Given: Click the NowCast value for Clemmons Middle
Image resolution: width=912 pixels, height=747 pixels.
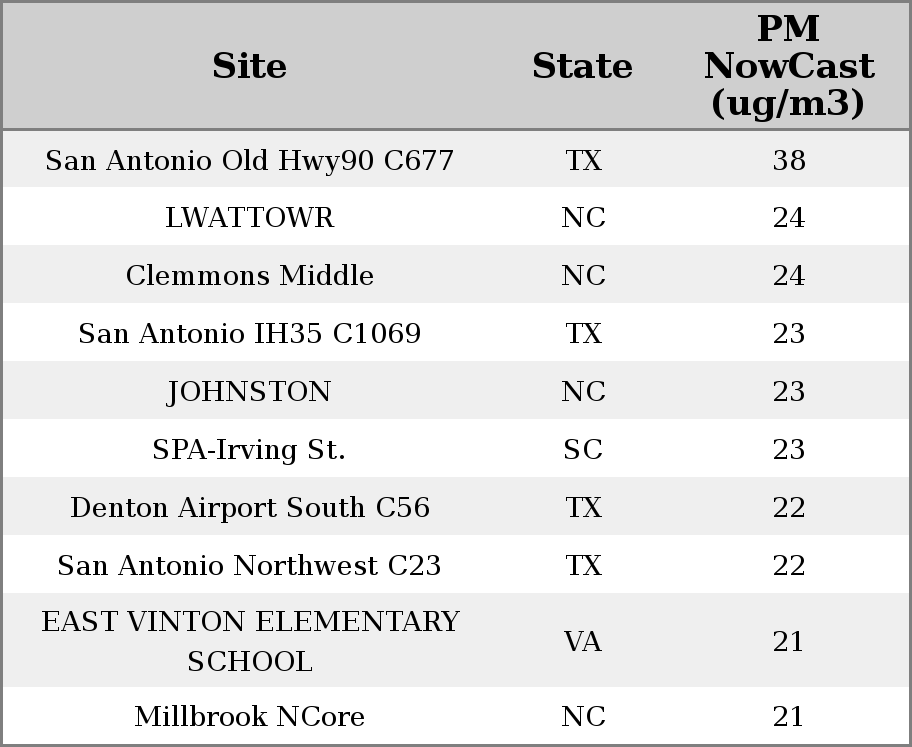Looking at the screenshot, I should tap(788, 276).
